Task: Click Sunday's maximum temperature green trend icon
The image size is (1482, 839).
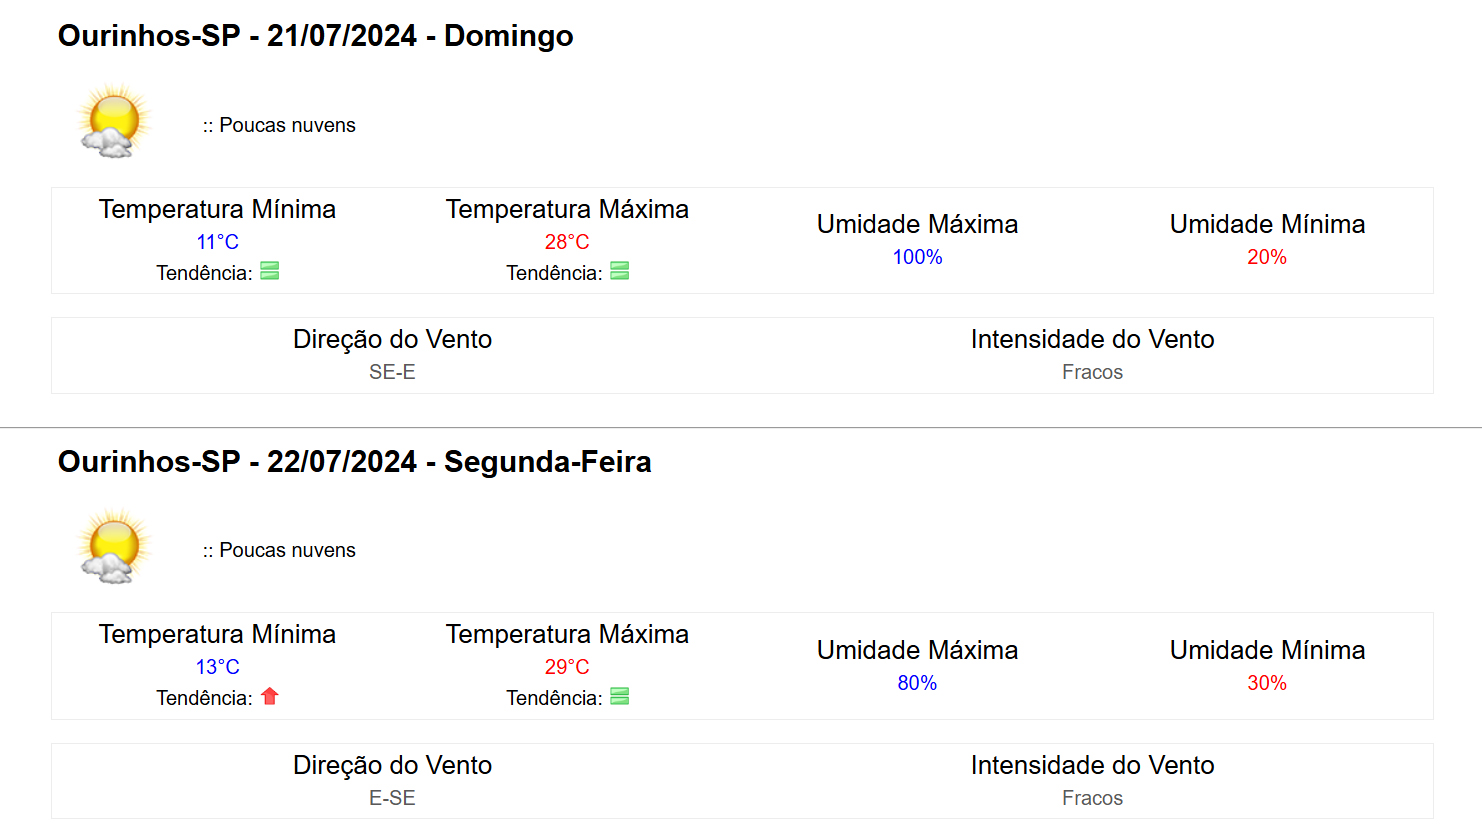Action: [620, 271]
